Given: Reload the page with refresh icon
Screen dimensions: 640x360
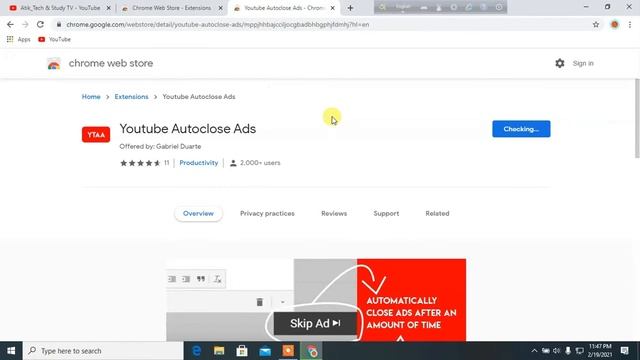Looking at the screenshot, I should pos(40,24).
